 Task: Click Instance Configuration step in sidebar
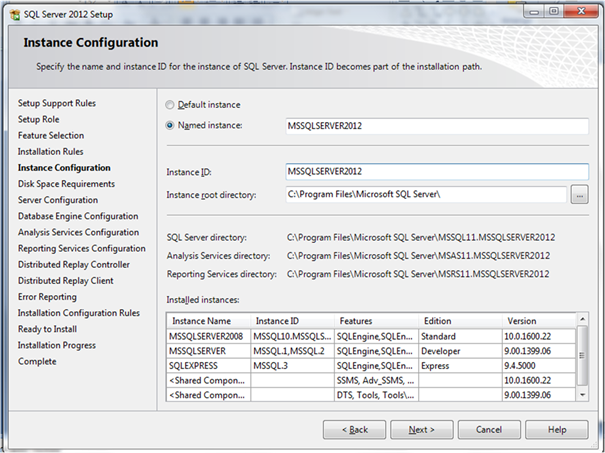[64, 168]
